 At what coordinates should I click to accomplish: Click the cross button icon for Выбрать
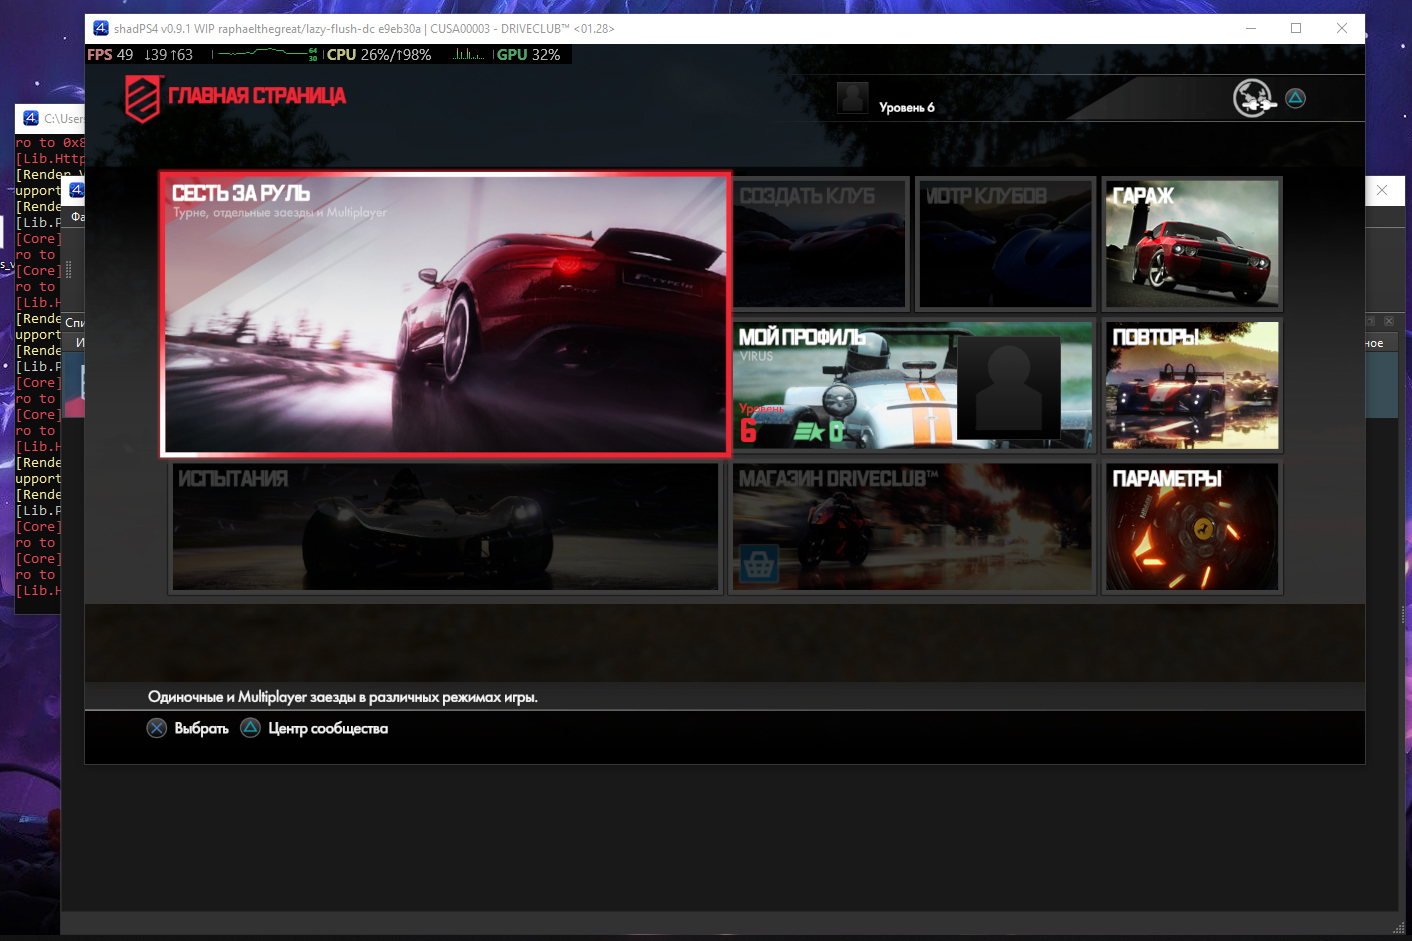tap(157, 728)
